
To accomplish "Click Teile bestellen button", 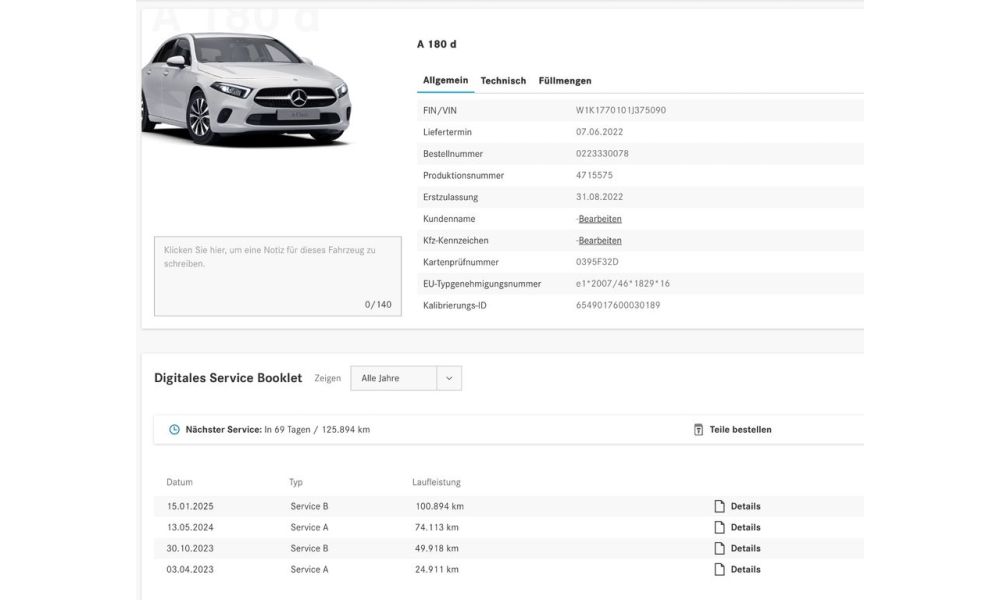I will coord(733,430).
